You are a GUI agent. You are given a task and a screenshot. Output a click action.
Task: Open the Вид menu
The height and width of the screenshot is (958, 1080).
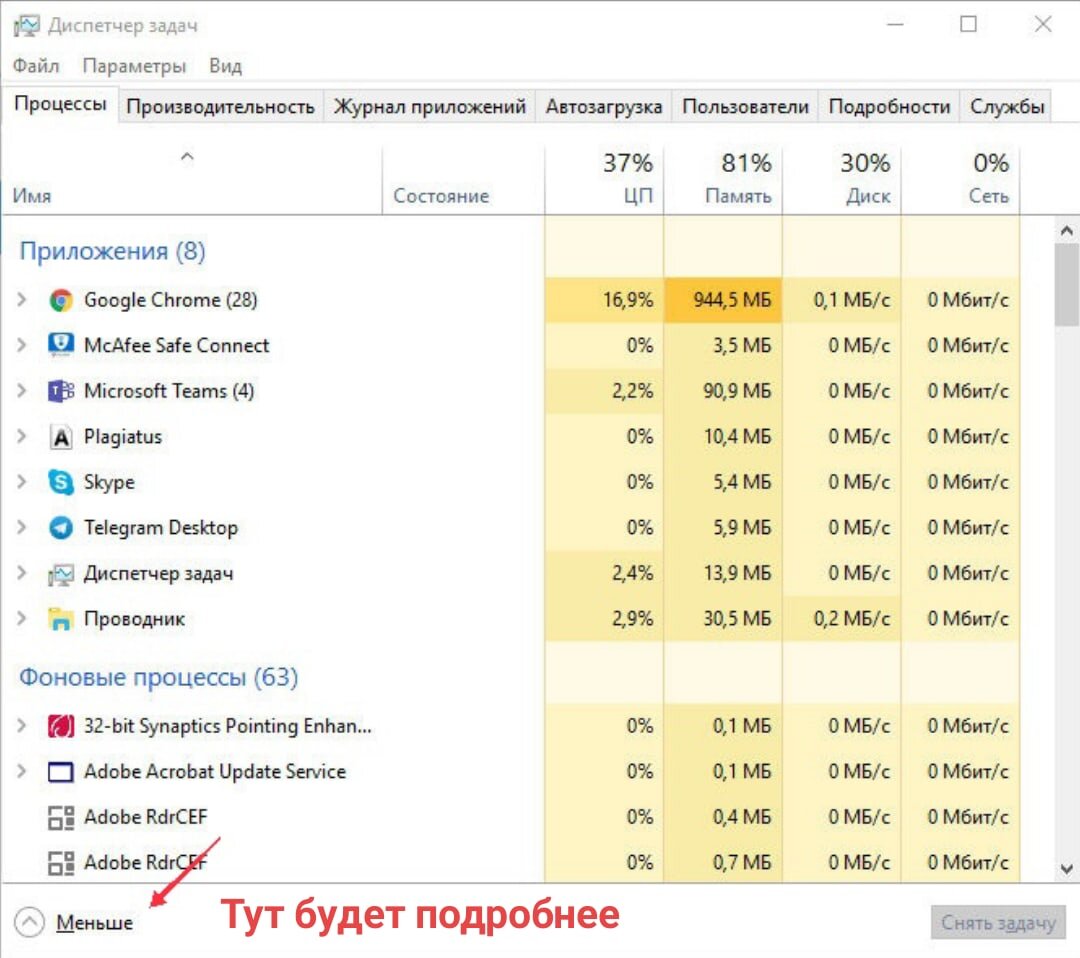pos(225,66)
